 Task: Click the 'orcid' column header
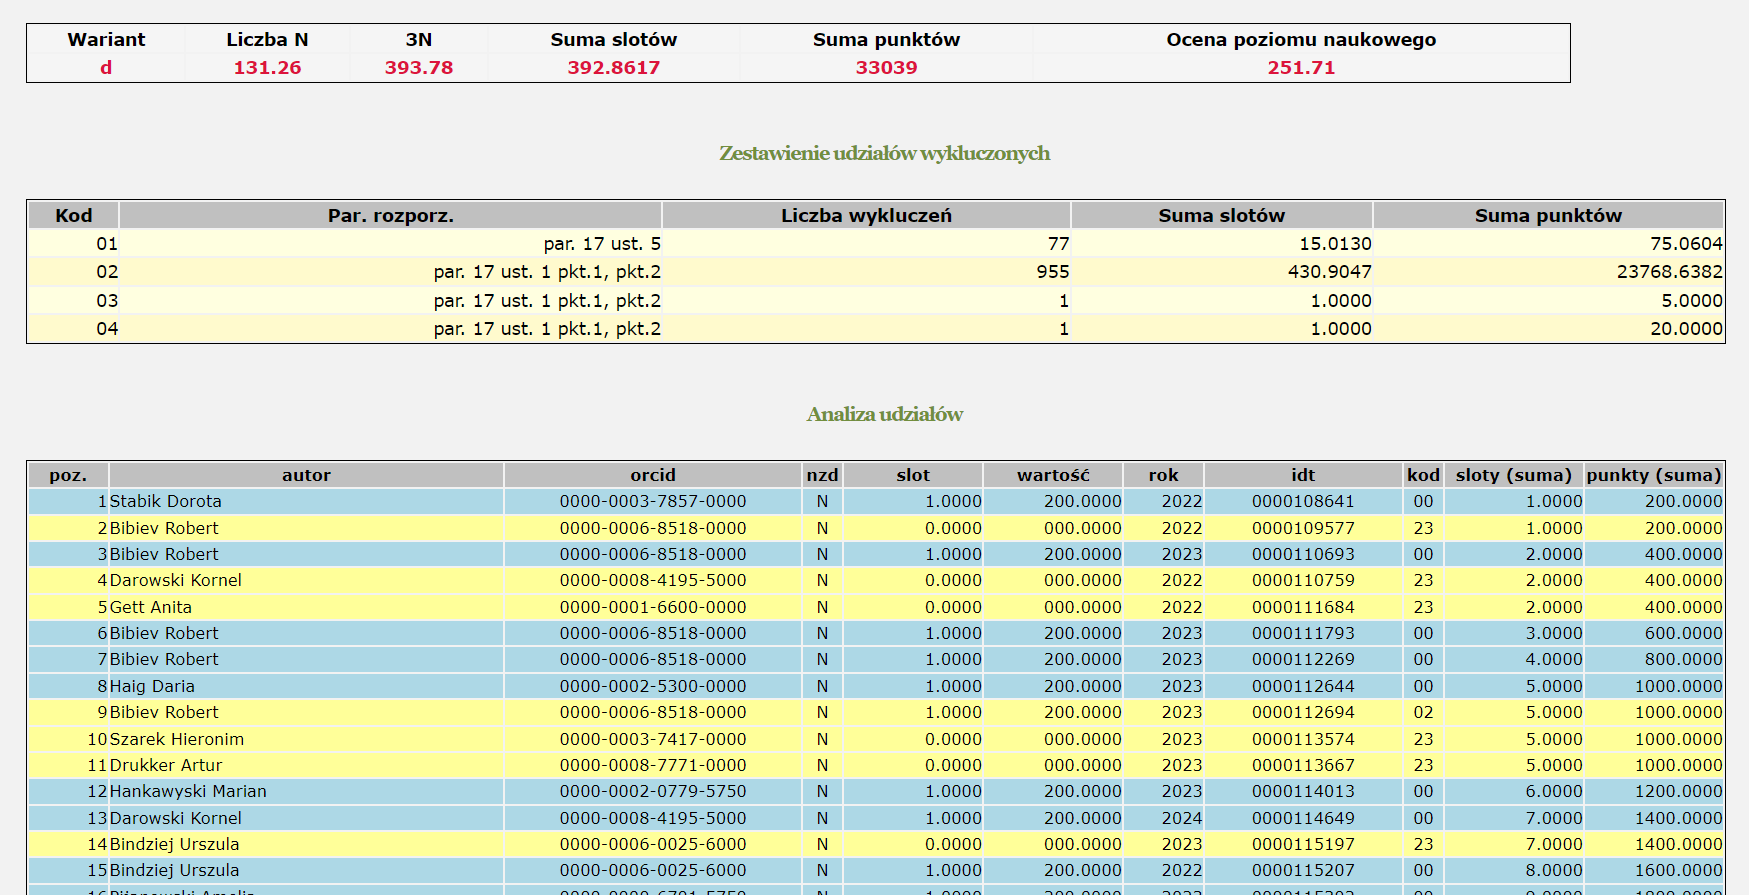point(653,475)
